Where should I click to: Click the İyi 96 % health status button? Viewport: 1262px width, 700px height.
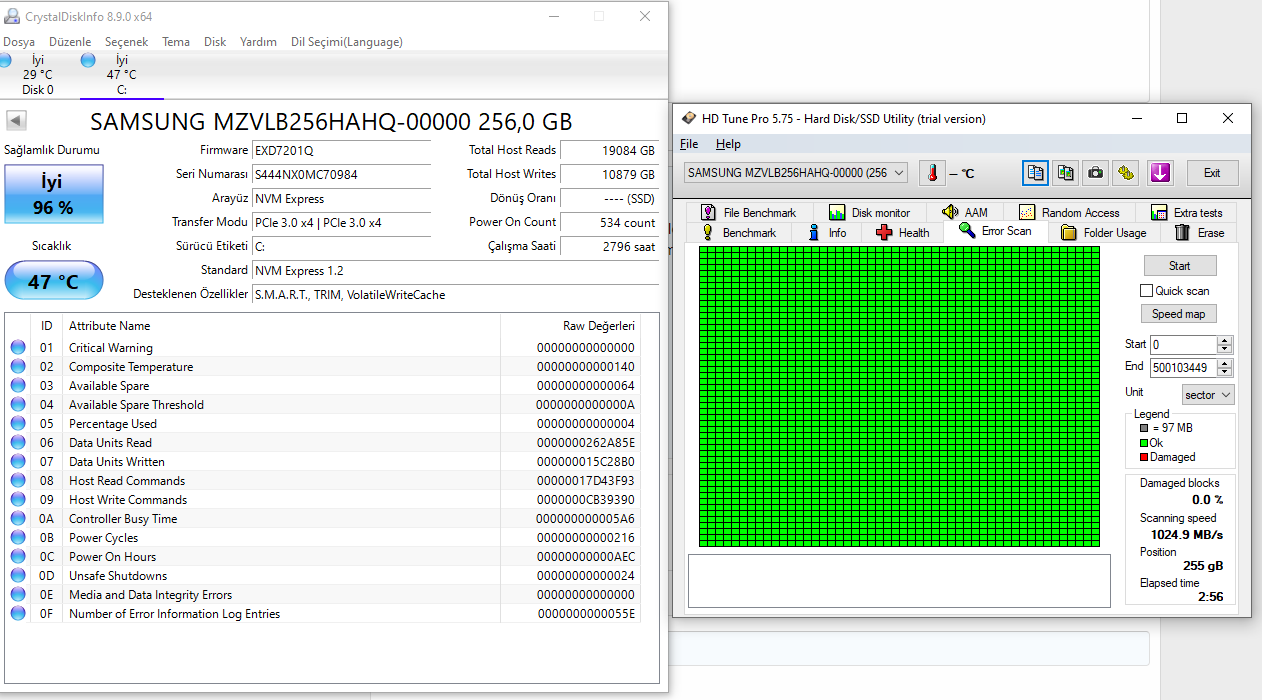pos(54,195)
